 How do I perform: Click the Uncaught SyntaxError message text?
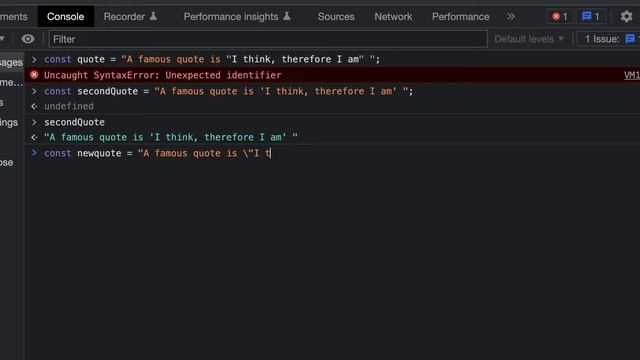(162, 75)
